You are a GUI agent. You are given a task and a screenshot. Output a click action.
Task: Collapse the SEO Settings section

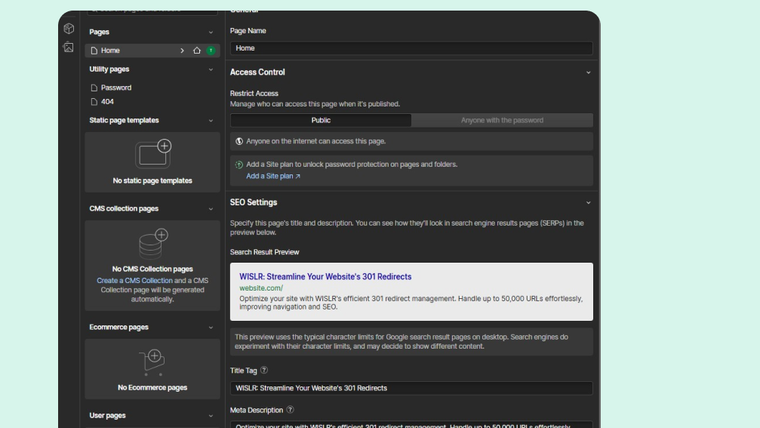[588, 203]
